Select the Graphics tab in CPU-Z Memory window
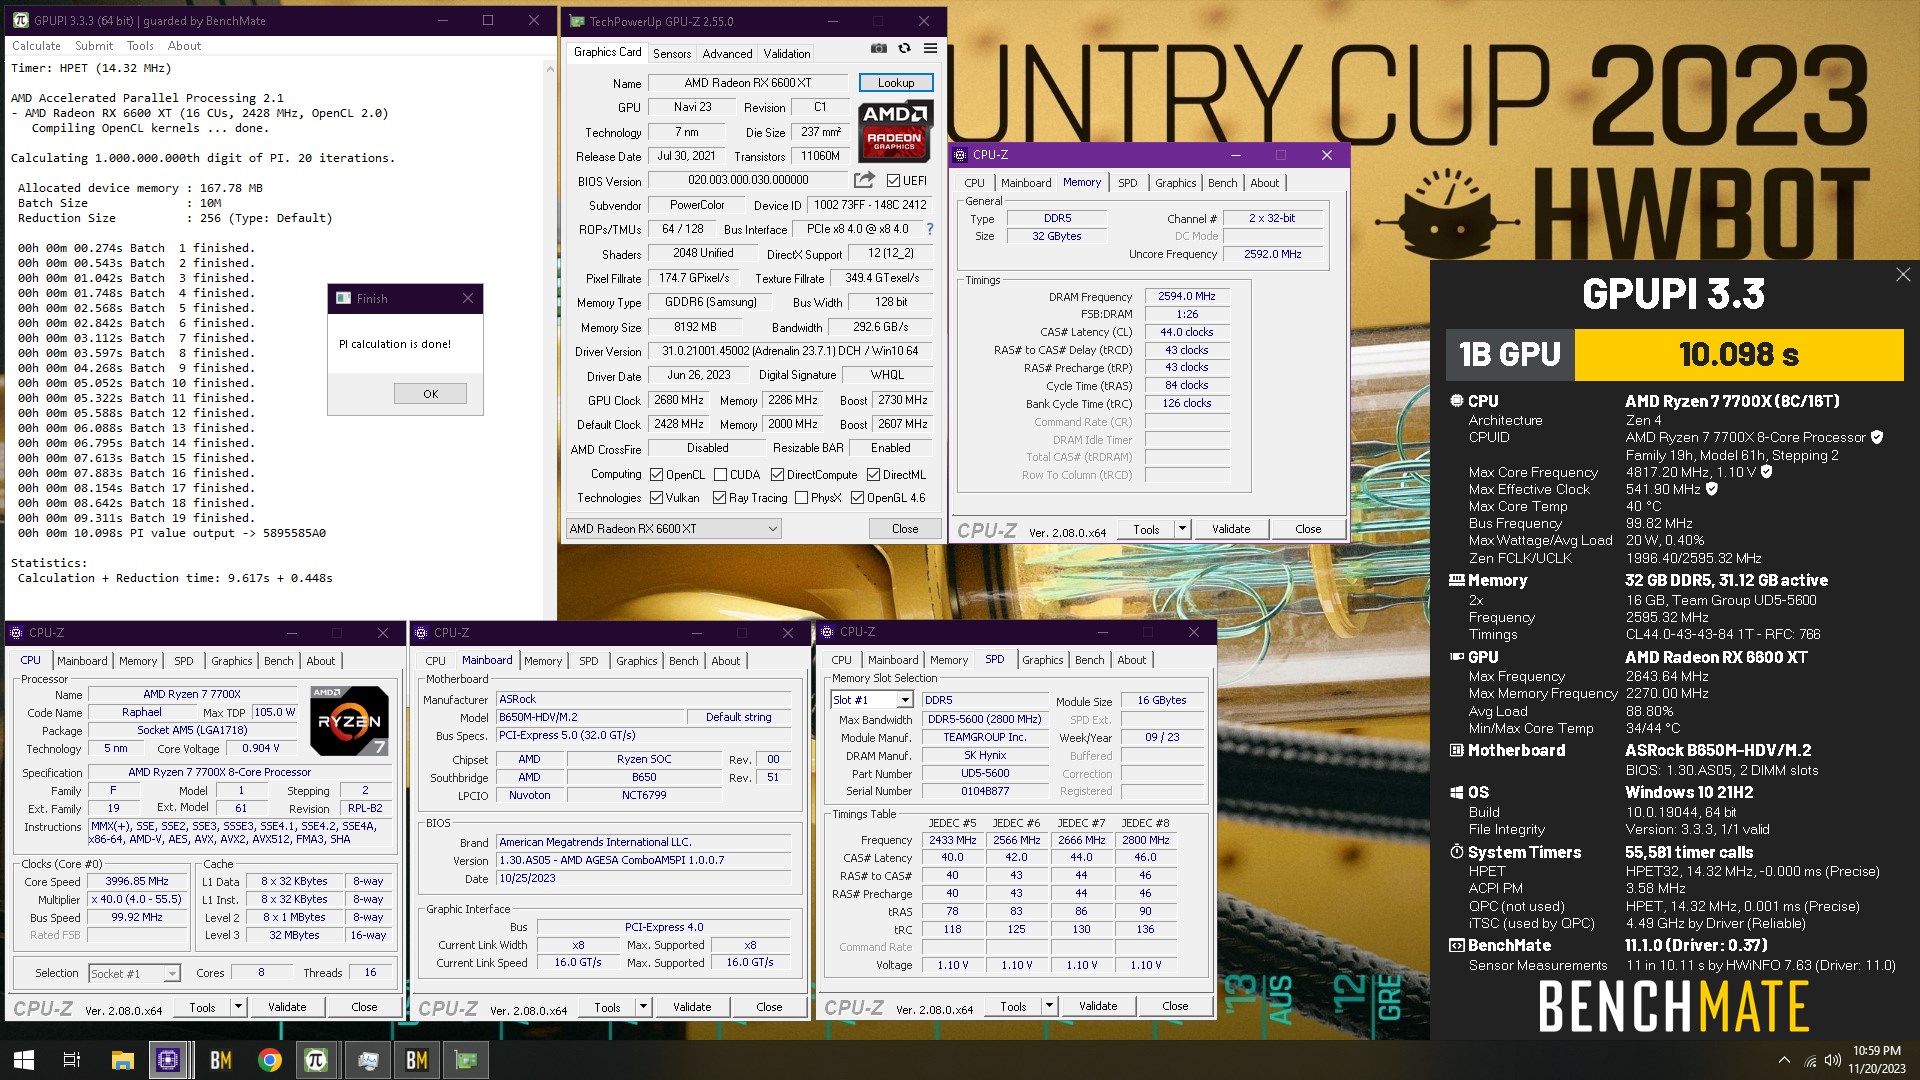1920x1080 pixels. point(1175,183)
